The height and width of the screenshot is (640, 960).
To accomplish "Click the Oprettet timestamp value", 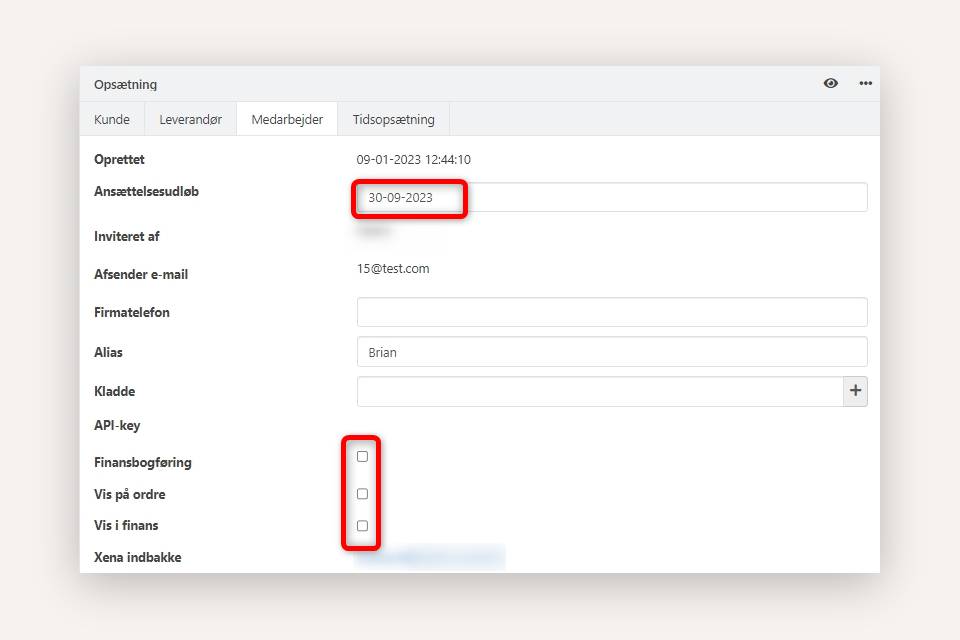I will coord(413,160).
